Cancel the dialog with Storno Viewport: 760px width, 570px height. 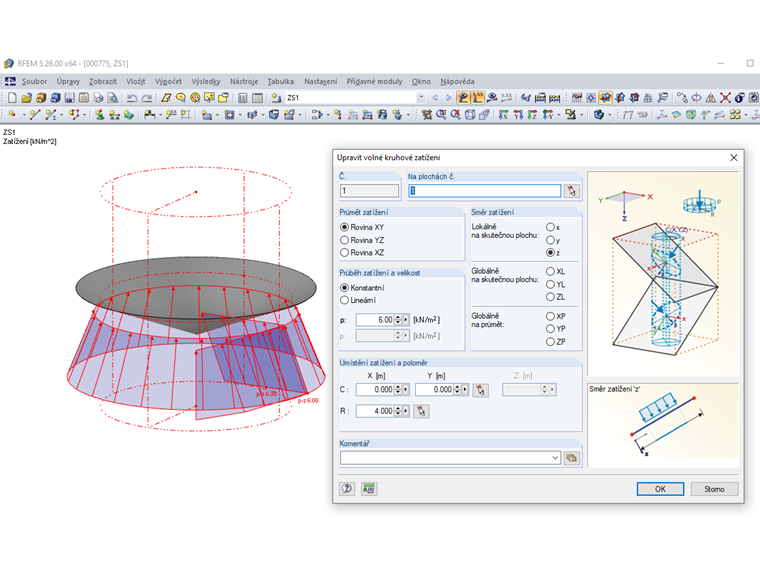pyautogui.click(x=714, y=489)
